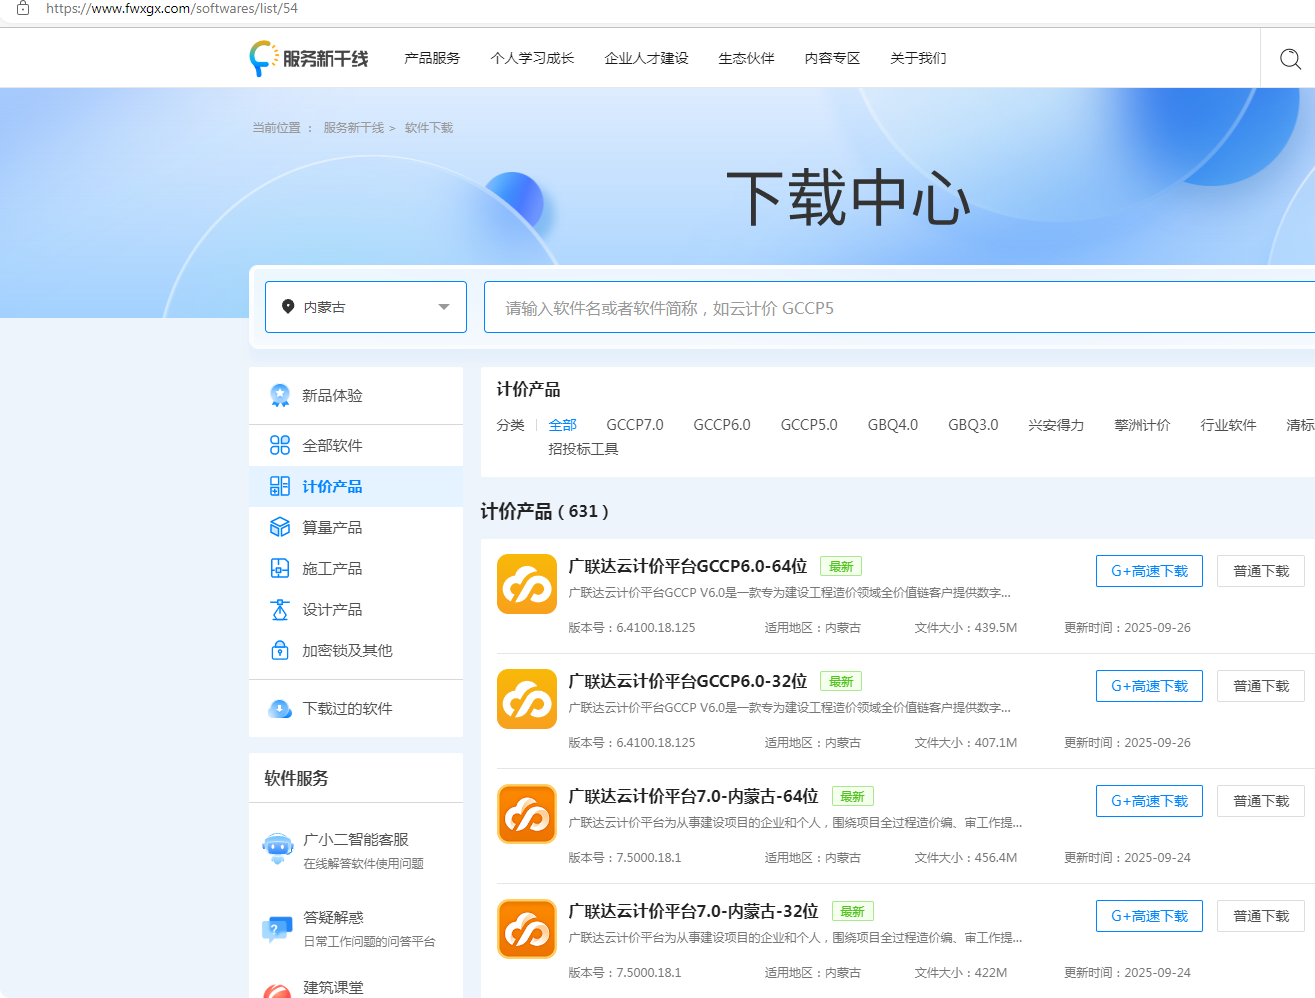The height and width of the screenshot is (998, 1315).
Task: Click the 计价产品 sidebar icon
Action: (x=280, y=486)
